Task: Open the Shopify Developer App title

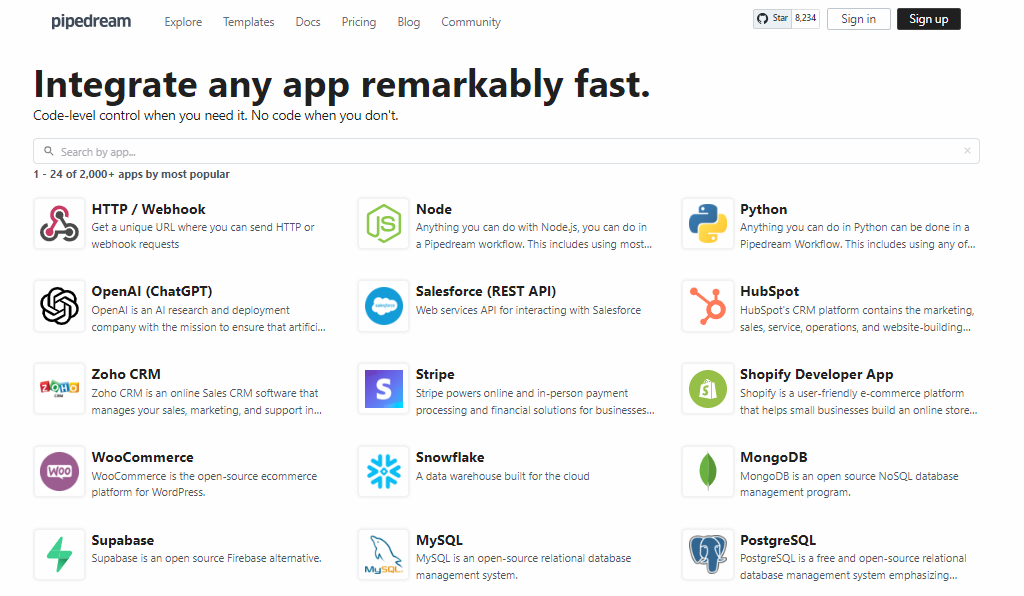Action: tap(816, 374)
